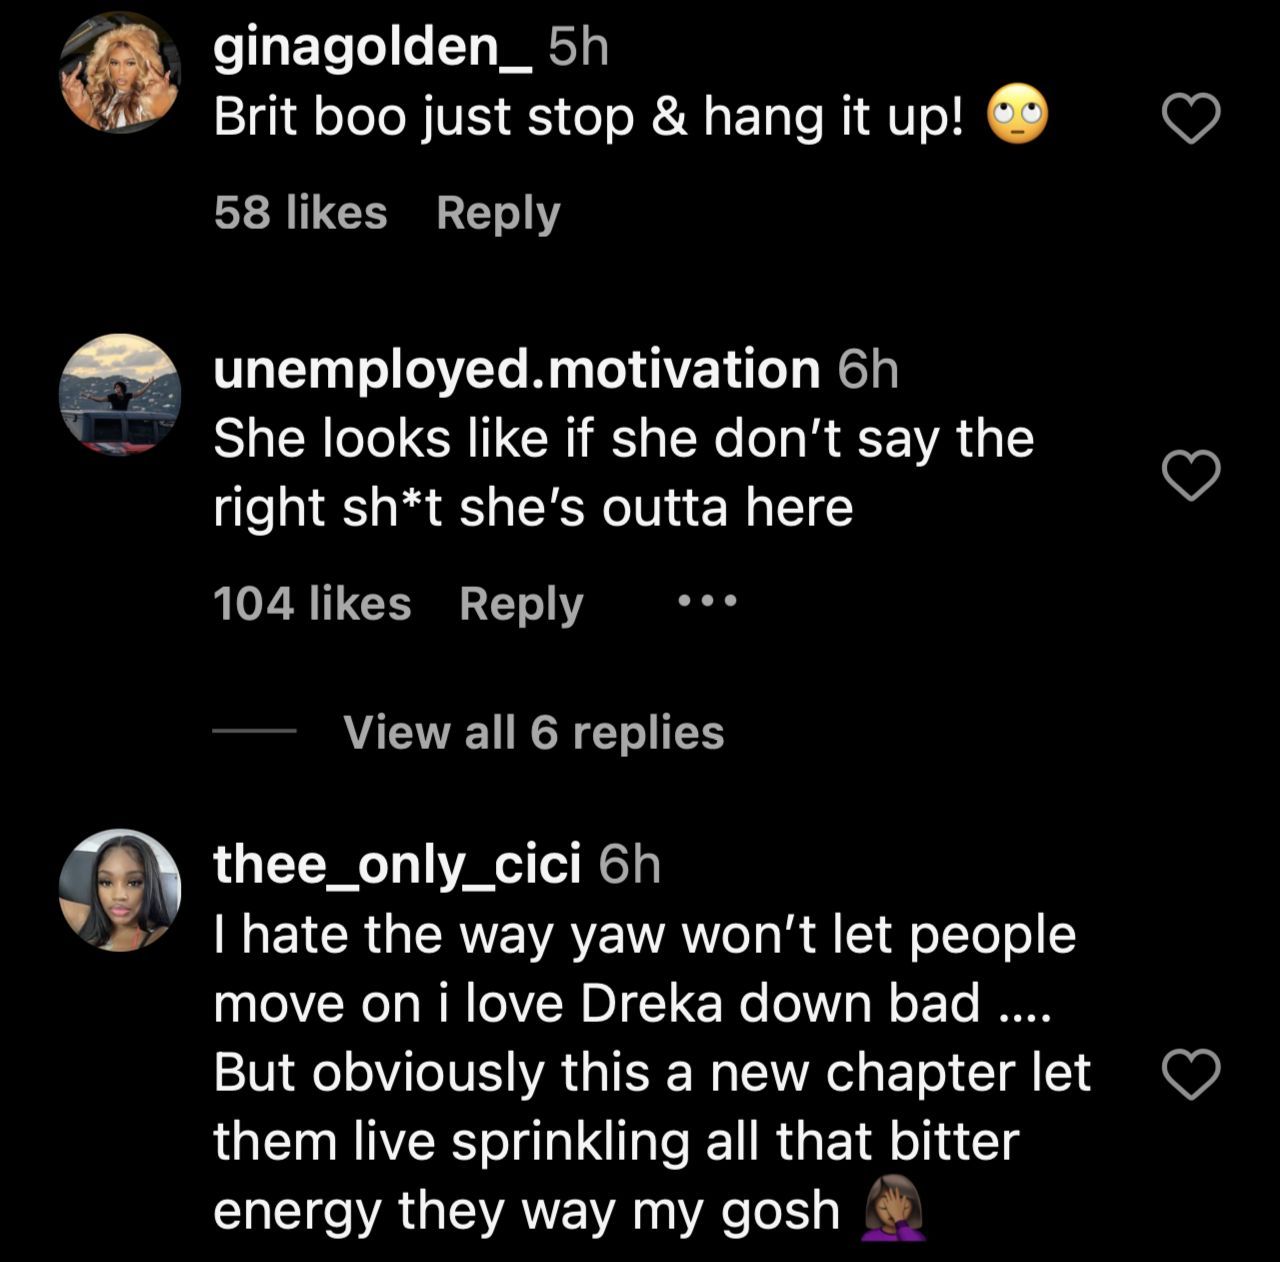Image resolution: width=1280 pixels, height=1262 pixels.
Task: Go to the ginagolden_ username link
Action: pos(372,47)
